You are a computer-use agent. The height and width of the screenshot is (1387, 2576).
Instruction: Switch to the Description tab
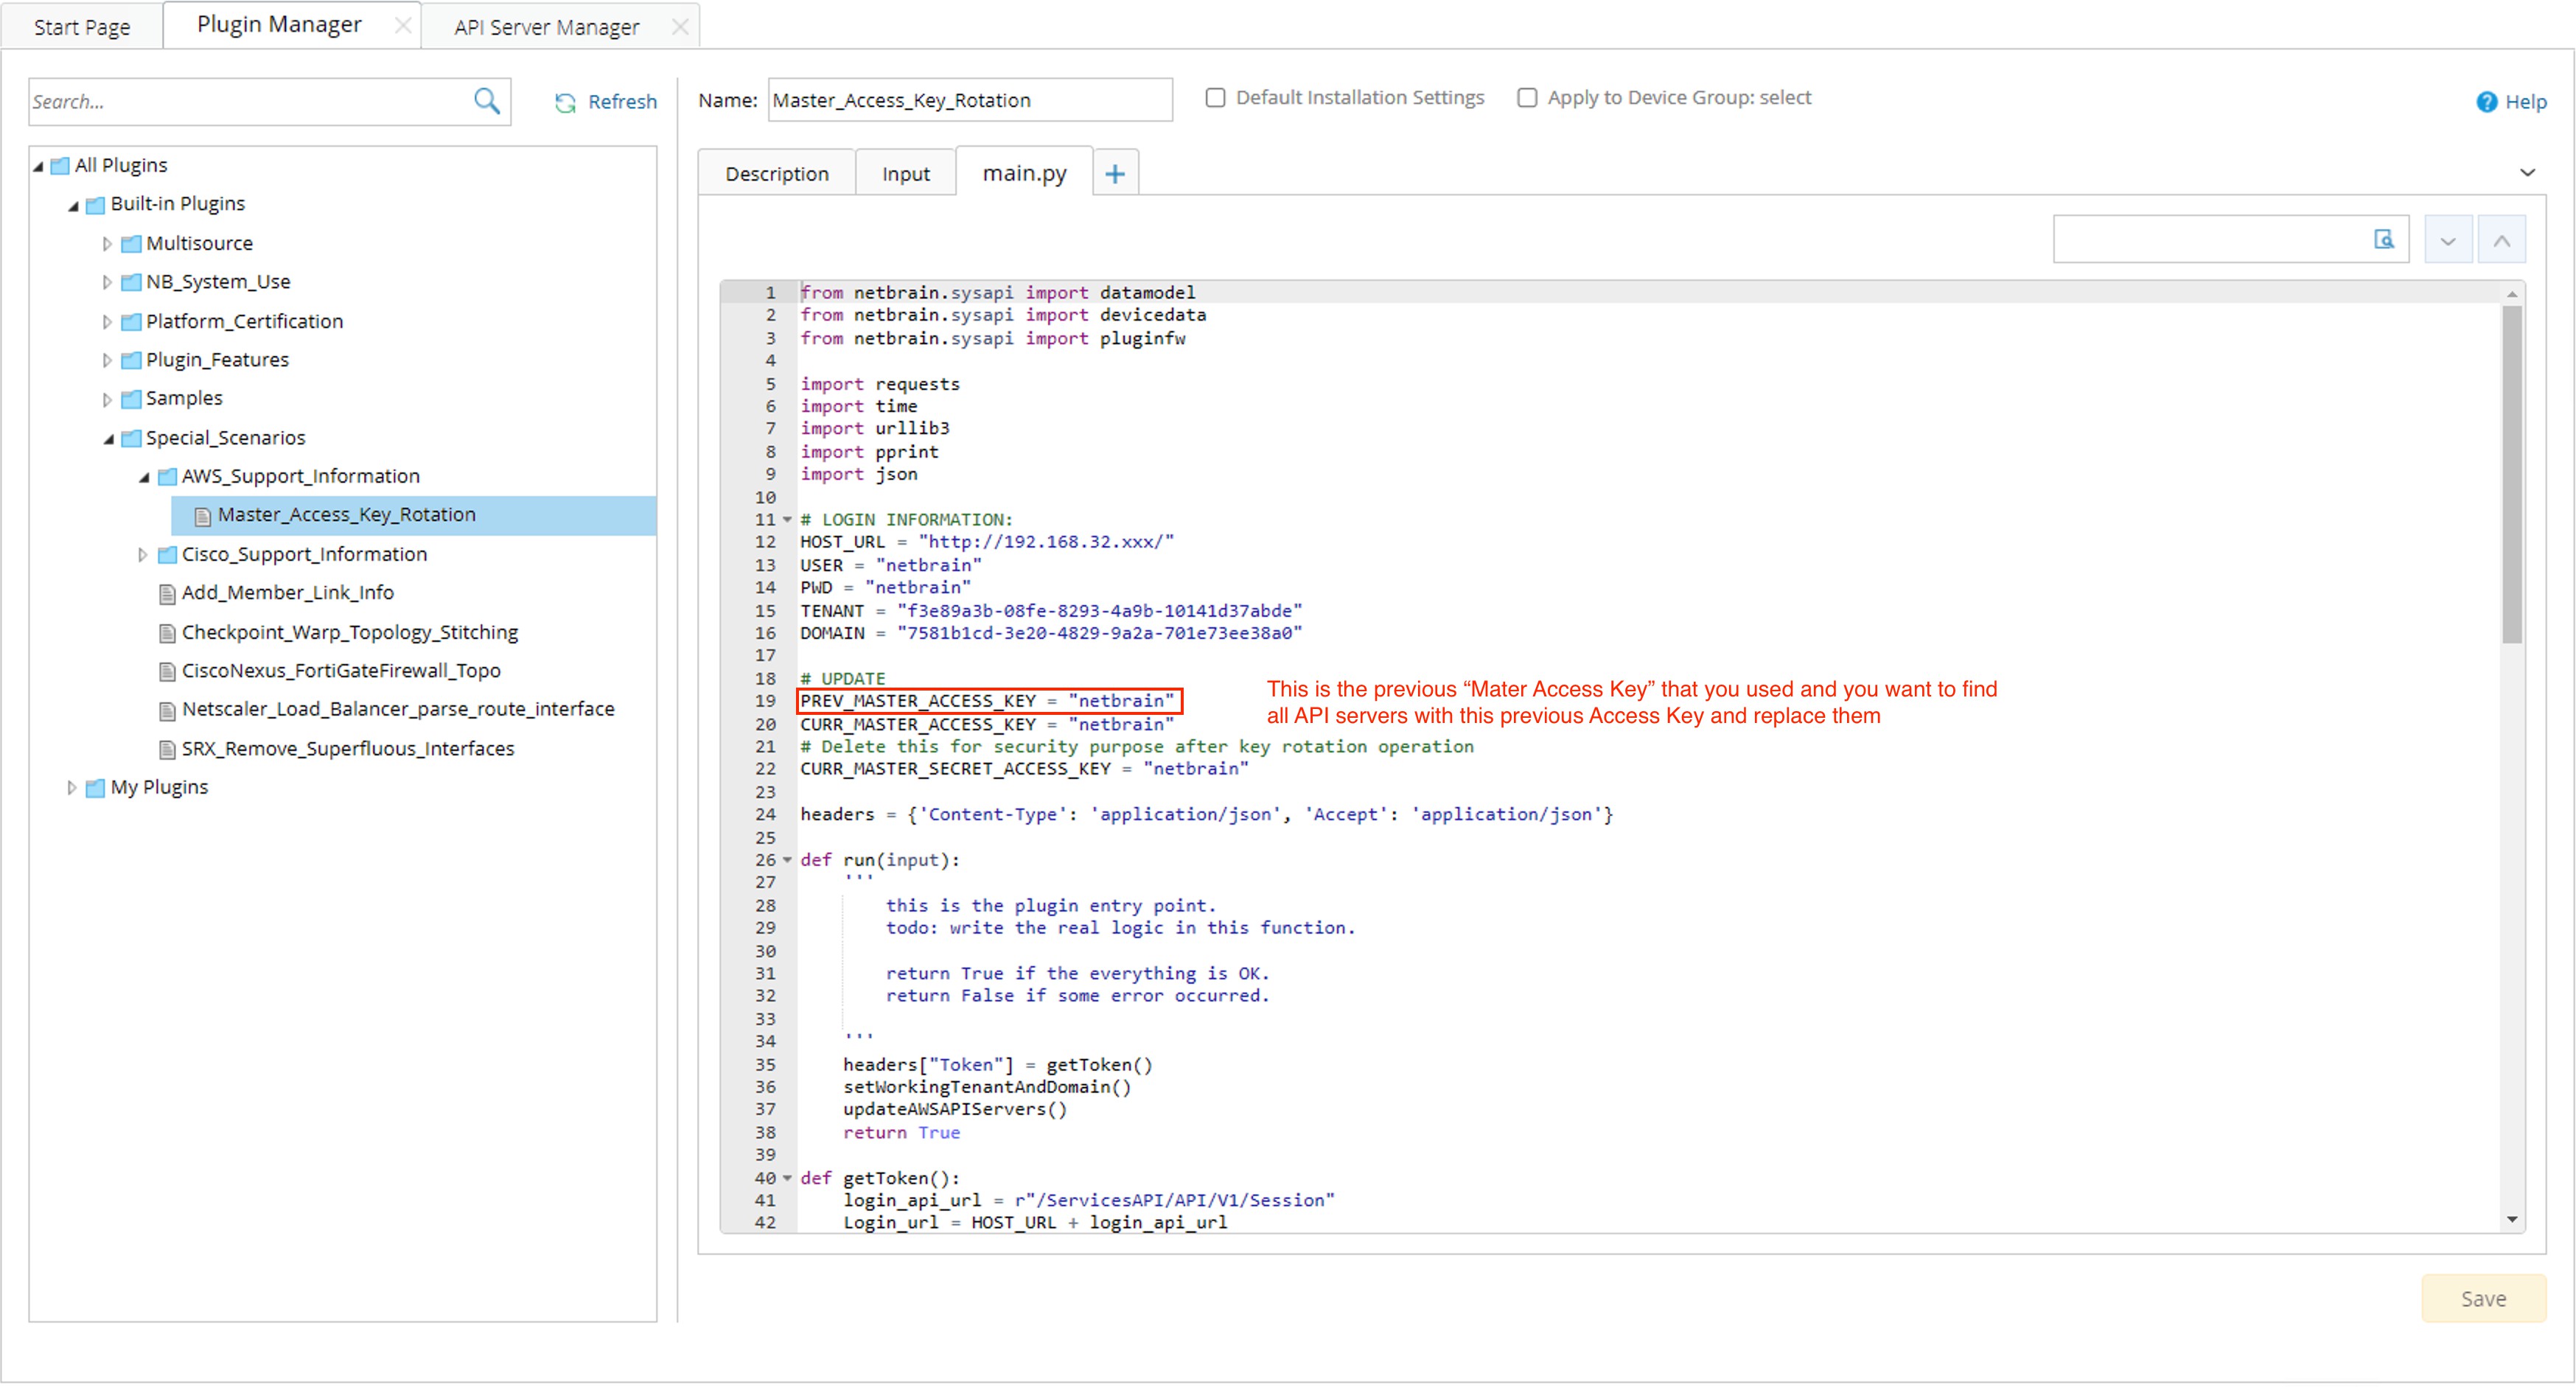(777, 172)
